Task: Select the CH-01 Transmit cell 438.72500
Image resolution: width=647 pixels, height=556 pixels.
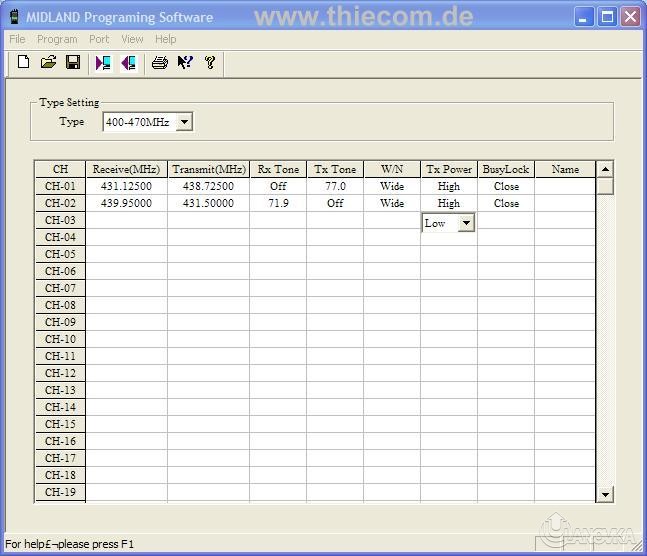Action: 208,186
